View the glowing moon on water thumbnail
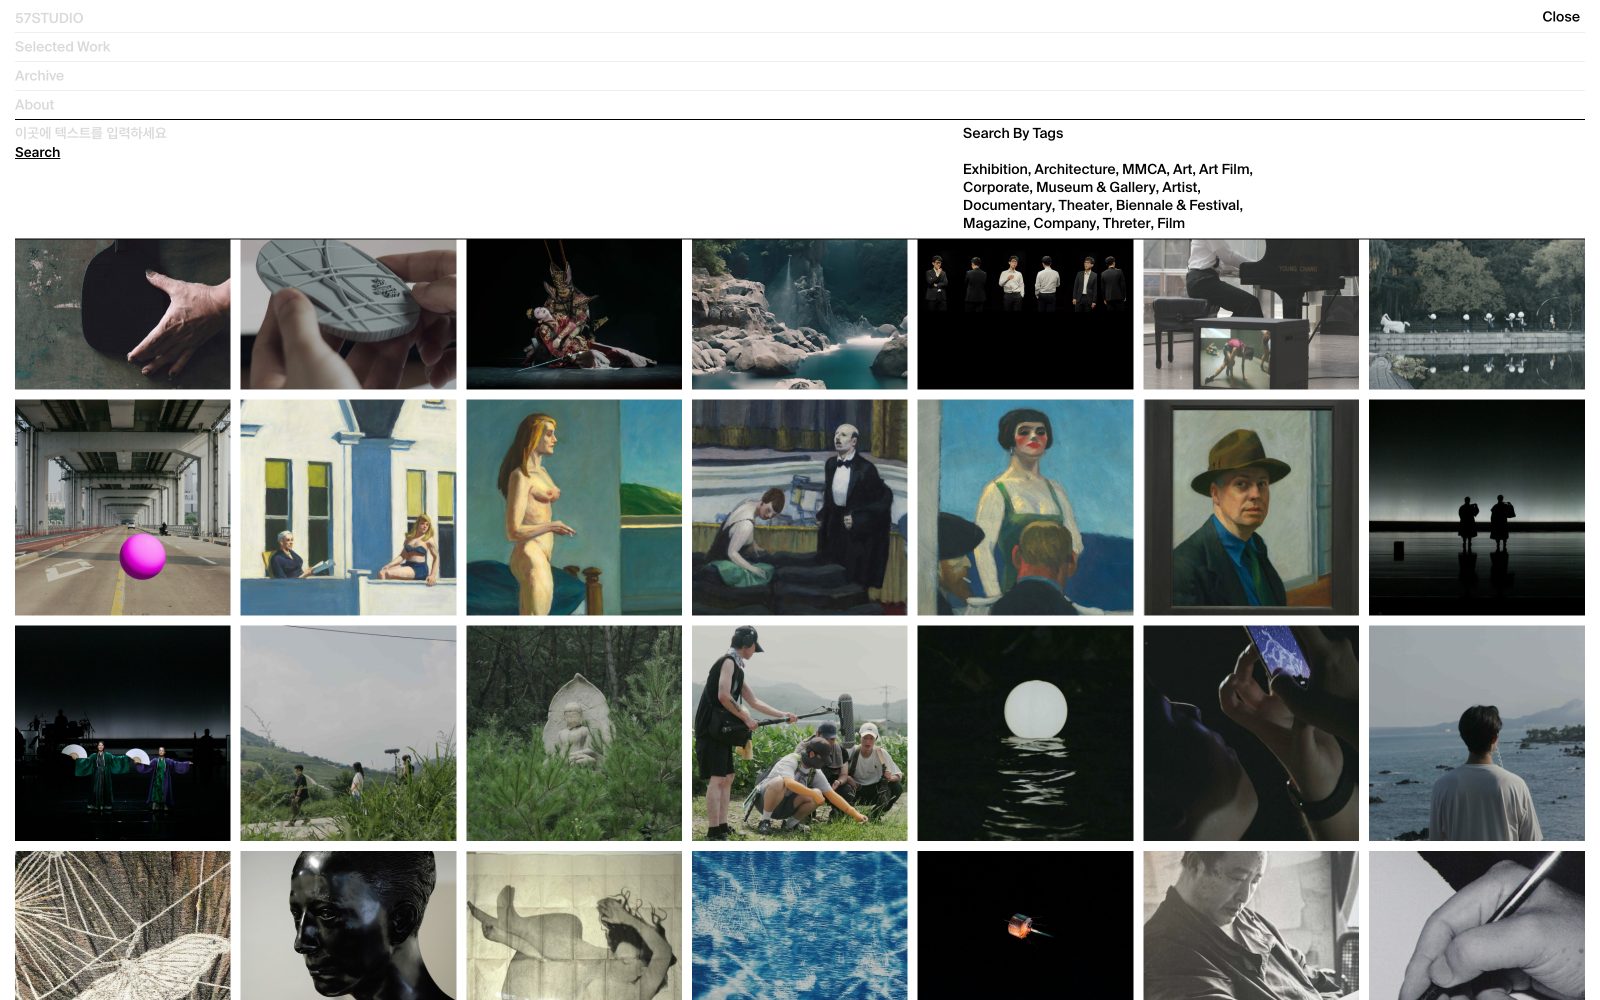Image resolution: width=1600 pixels, height=1000 pixels. coord(1025,733)
